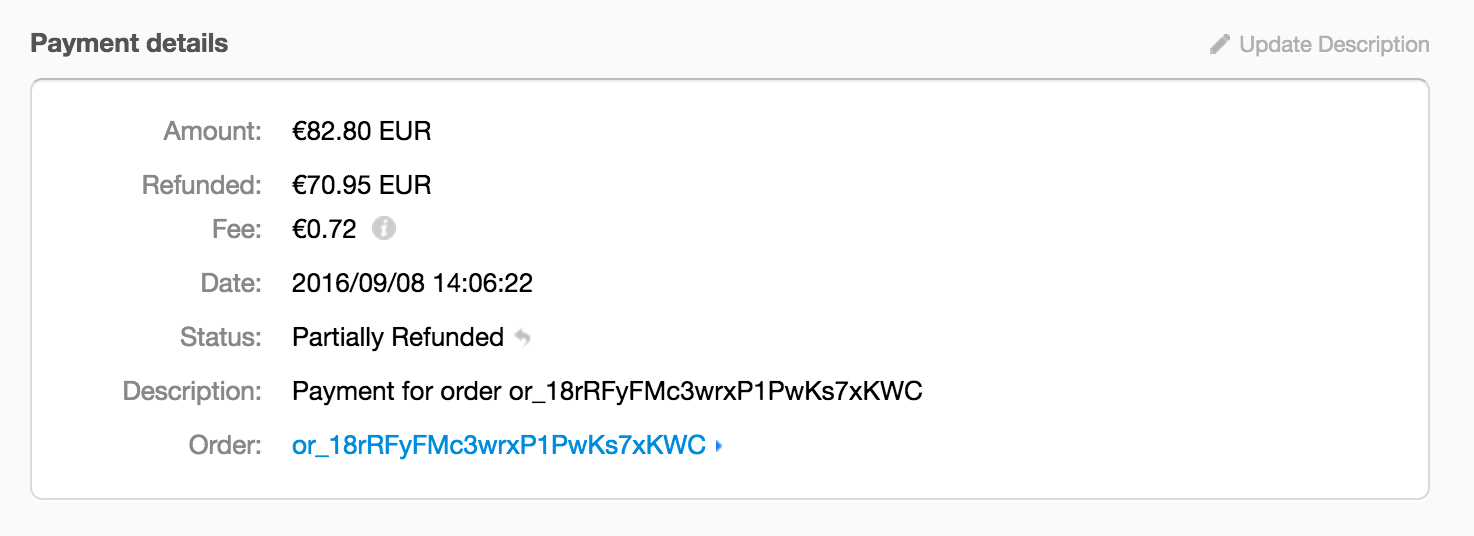The image size is (1474, 536).
Task: Click the blue arrow after the order link
Action: pyautogui.click(x=719, y=446)
